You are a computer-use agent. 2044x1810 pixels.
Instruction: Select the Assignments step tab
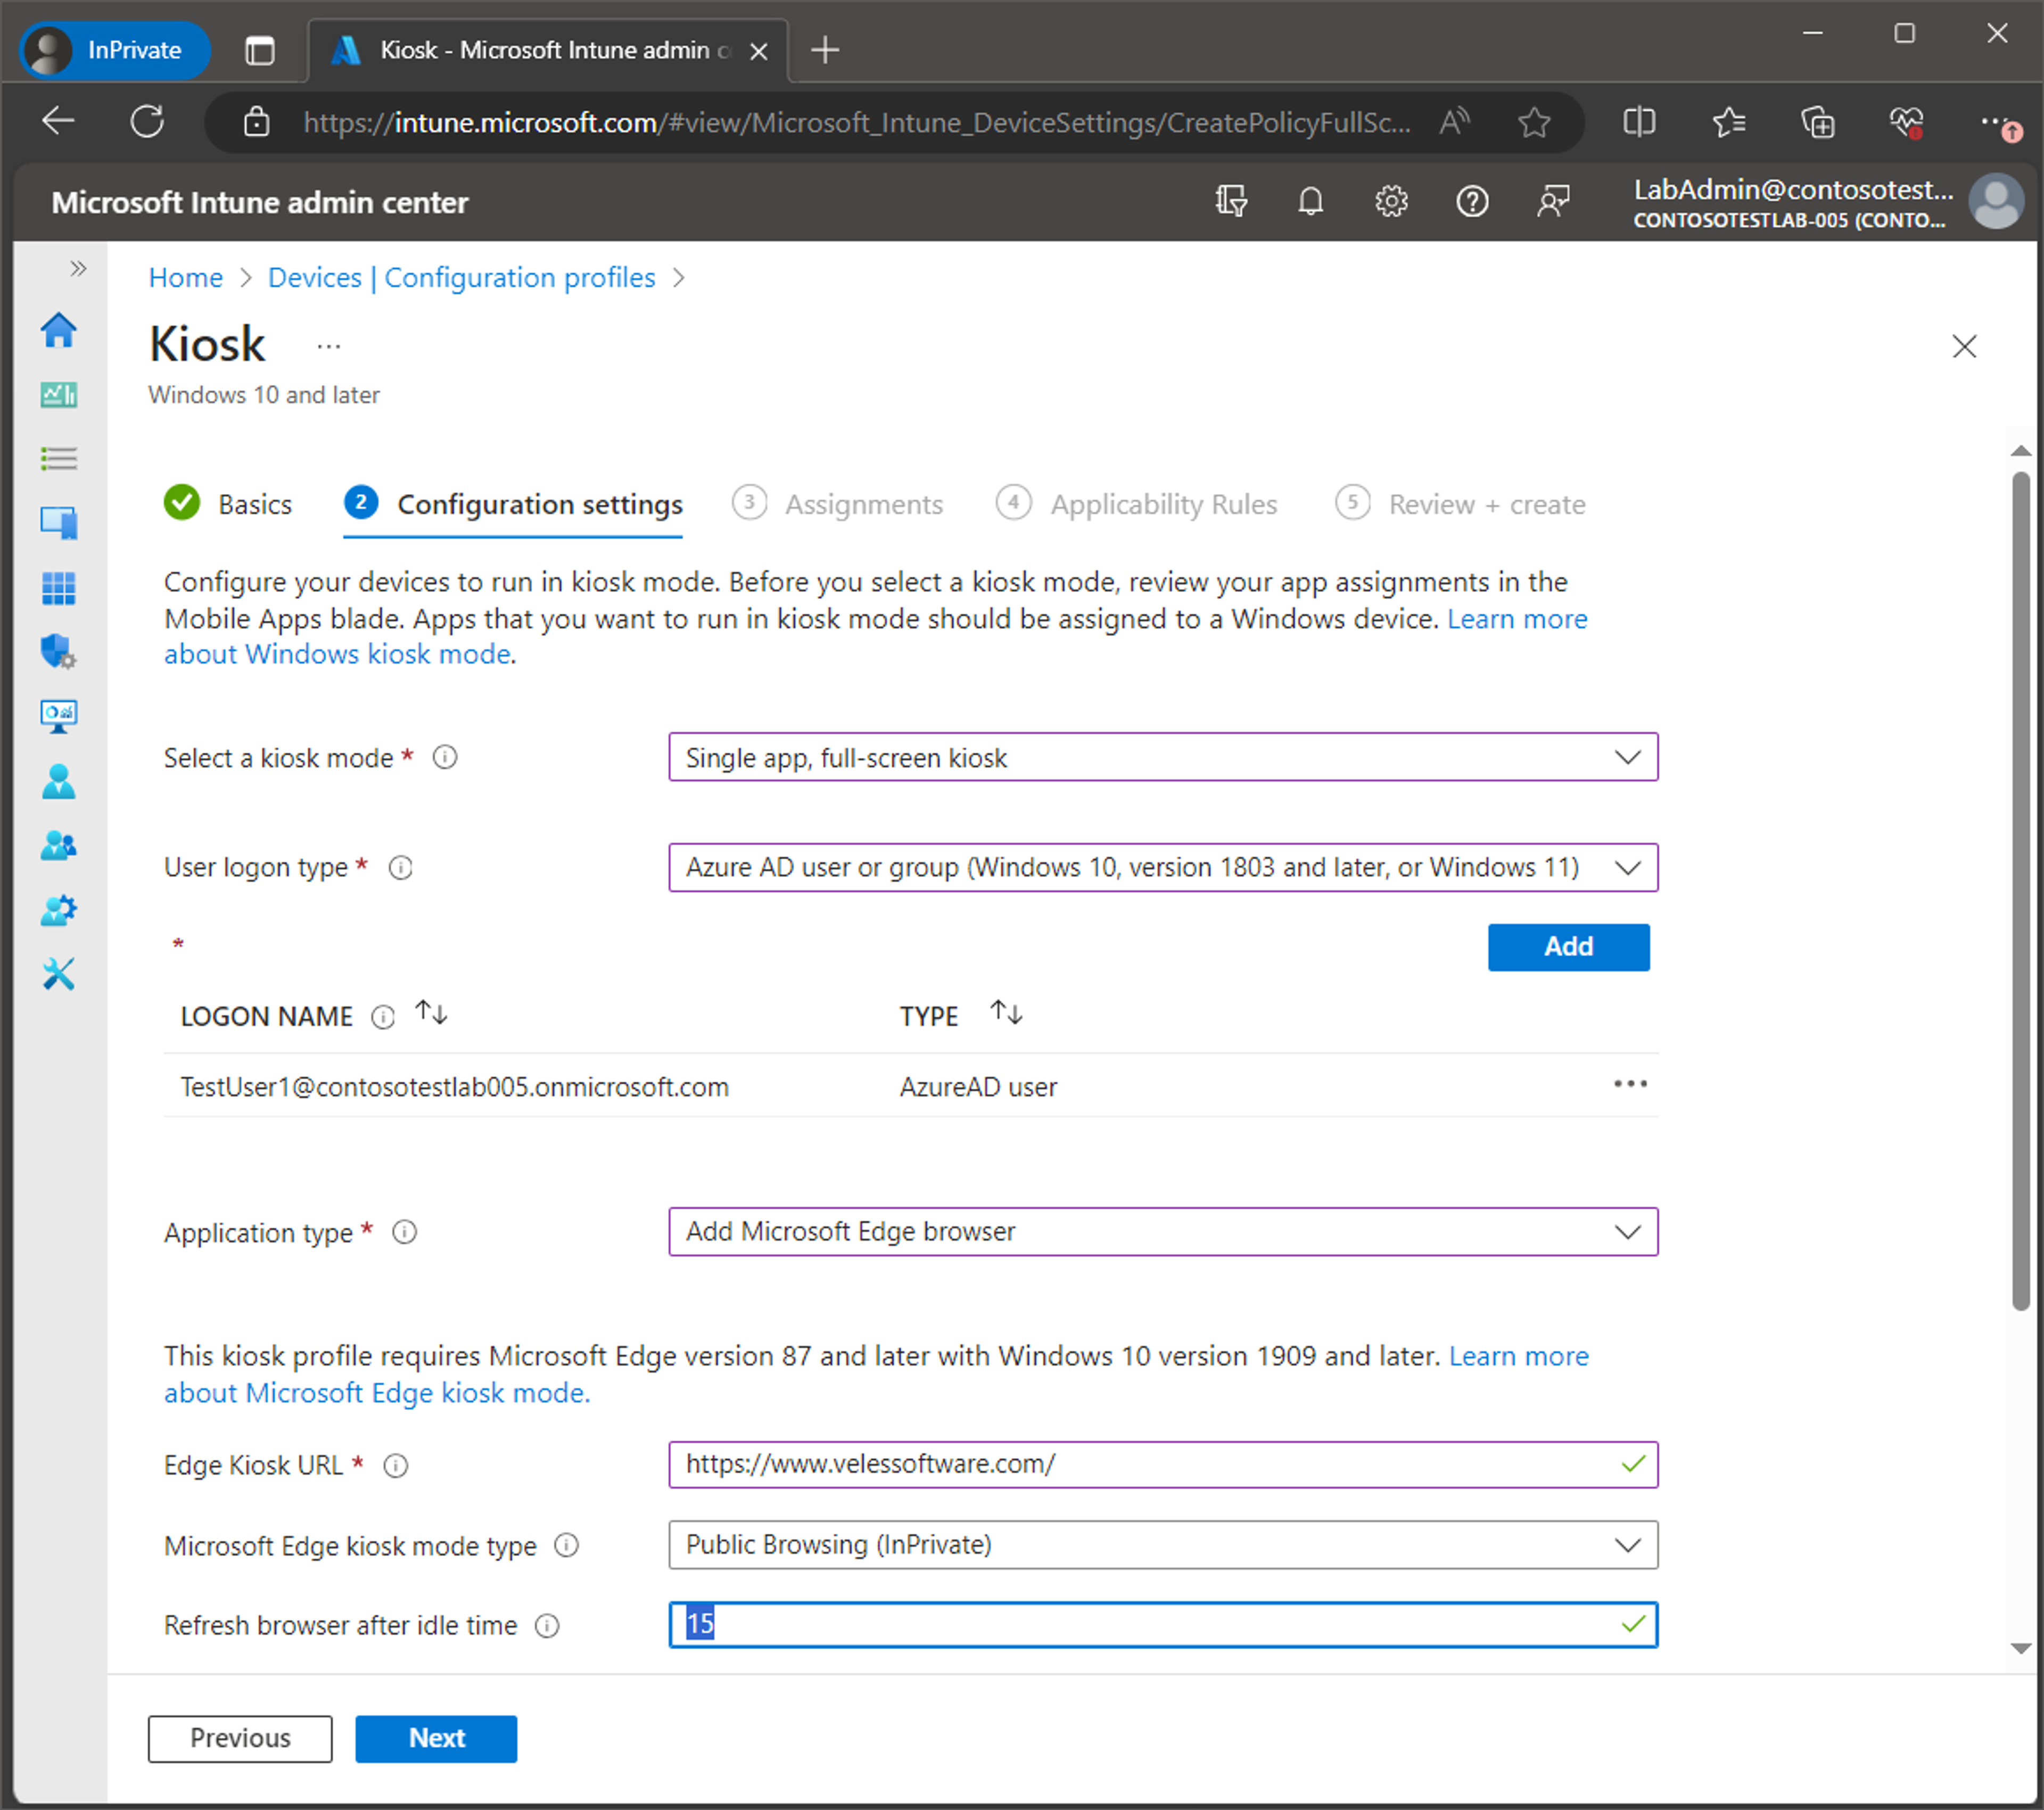coord(838,503)
